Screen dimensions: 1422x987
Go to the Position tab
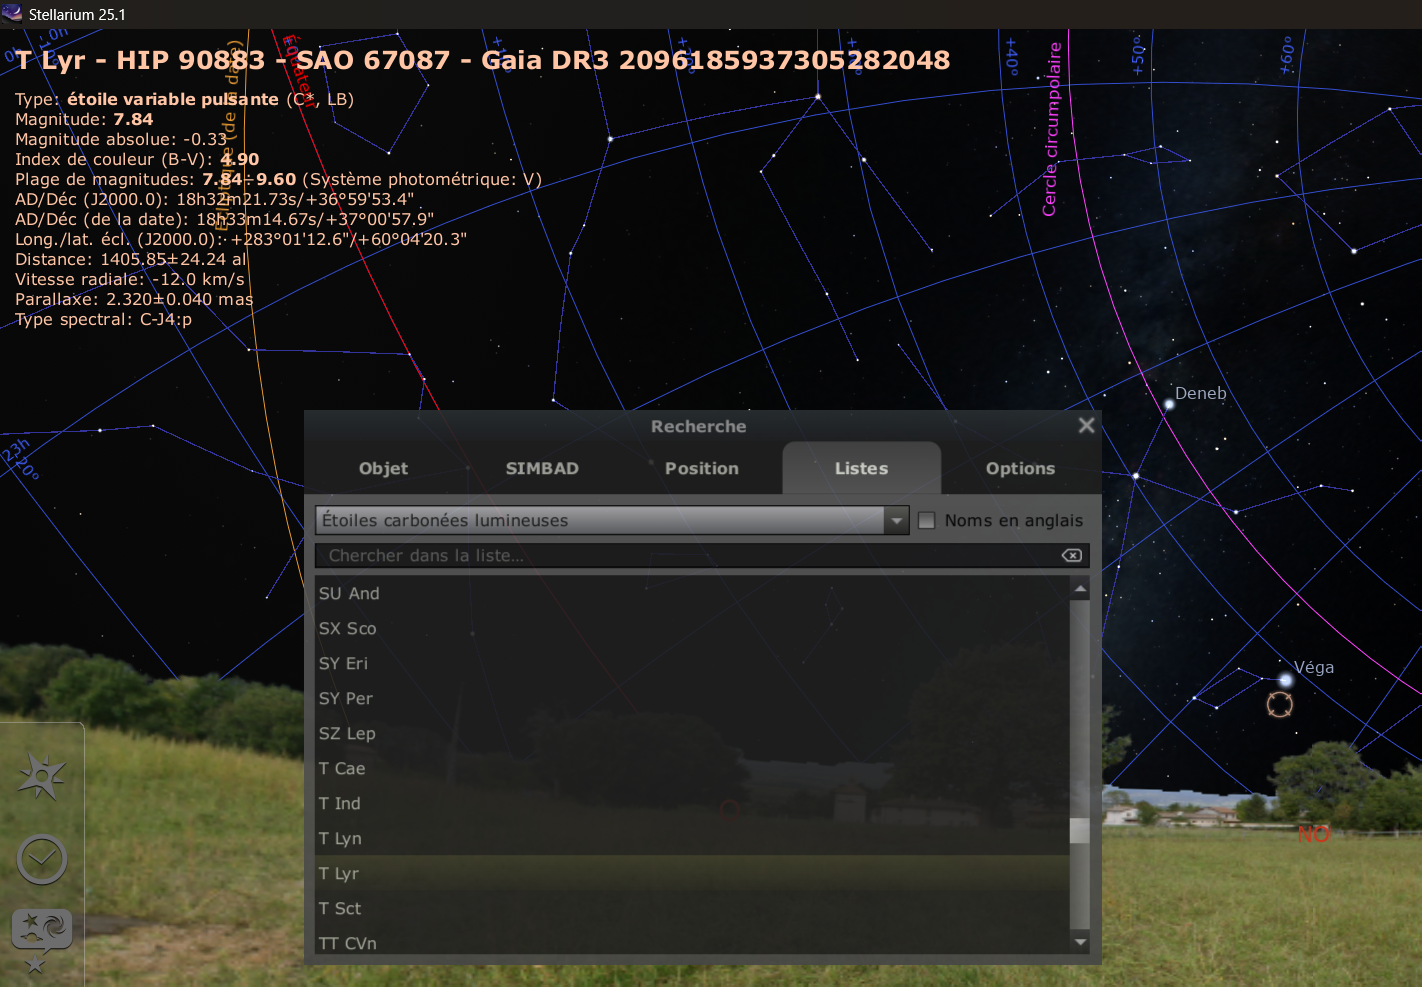(x=702, y=468)
